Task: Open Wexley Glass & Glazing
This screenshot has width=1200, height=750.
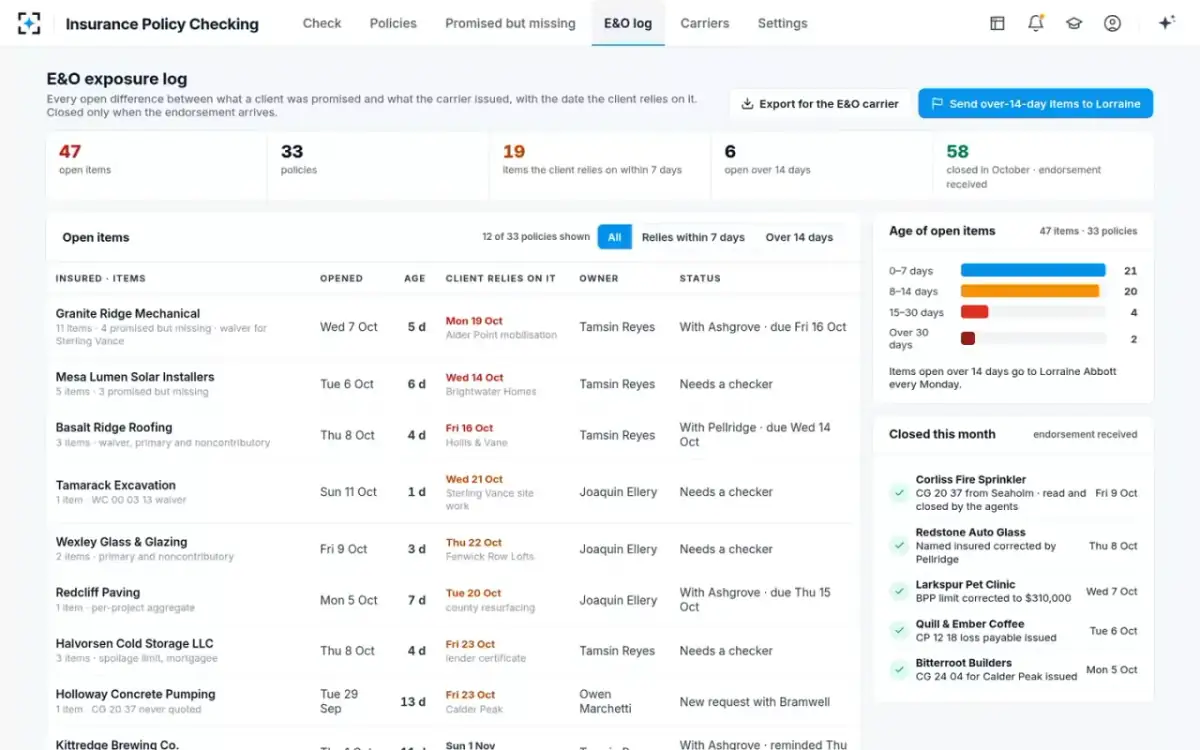Action: click(453, 549)
